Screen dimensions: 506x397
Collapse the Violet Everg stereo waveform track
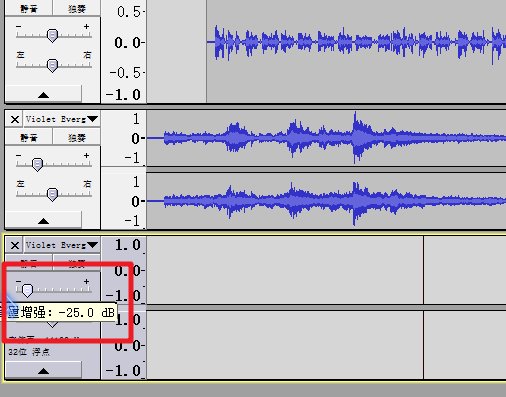(43, 220)
